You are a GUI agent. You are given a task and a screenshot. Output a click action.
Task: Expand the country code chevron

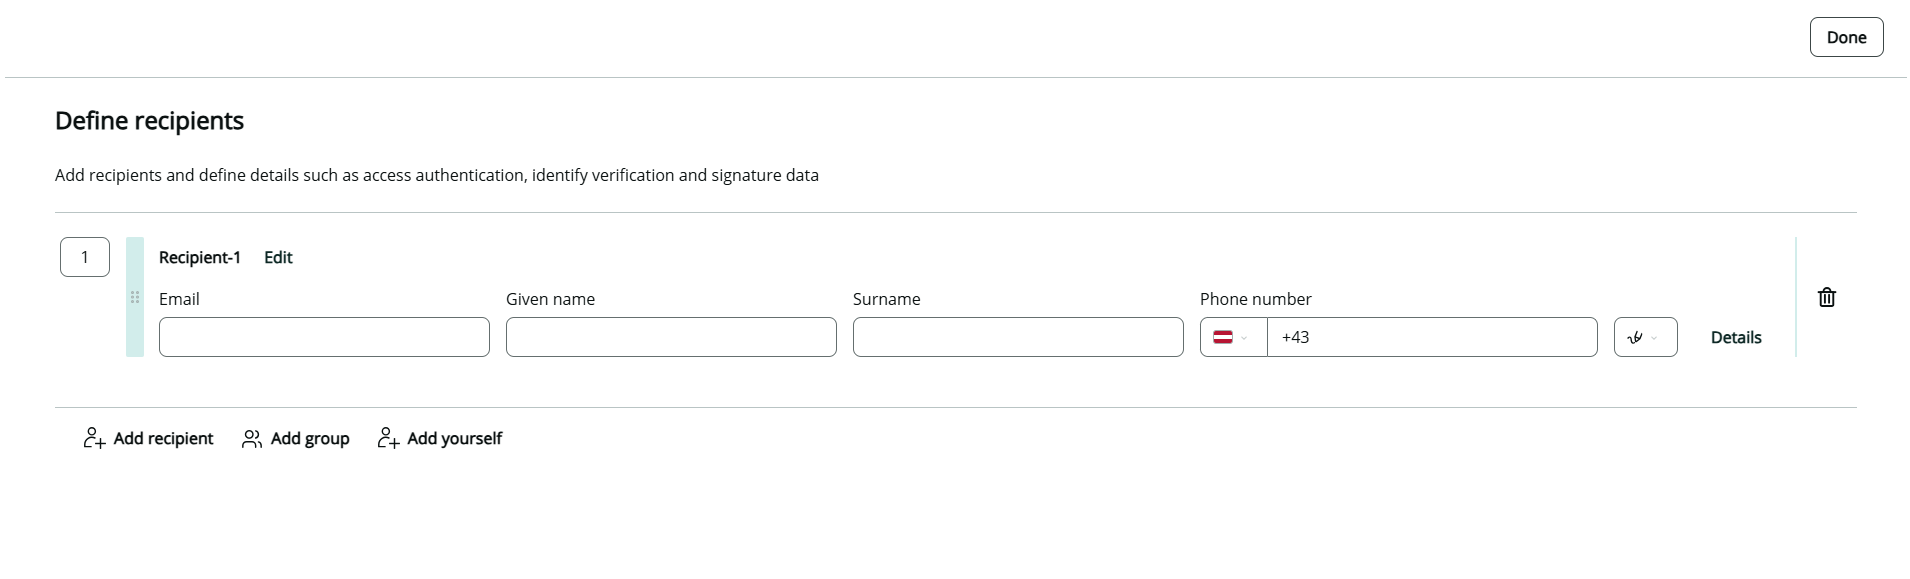pos(1244,338)
